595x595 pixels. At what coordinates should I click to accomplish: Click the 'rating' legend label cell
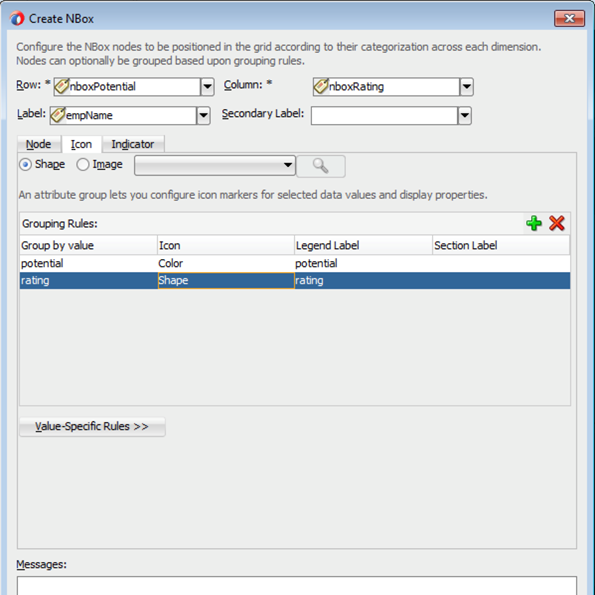363,281
